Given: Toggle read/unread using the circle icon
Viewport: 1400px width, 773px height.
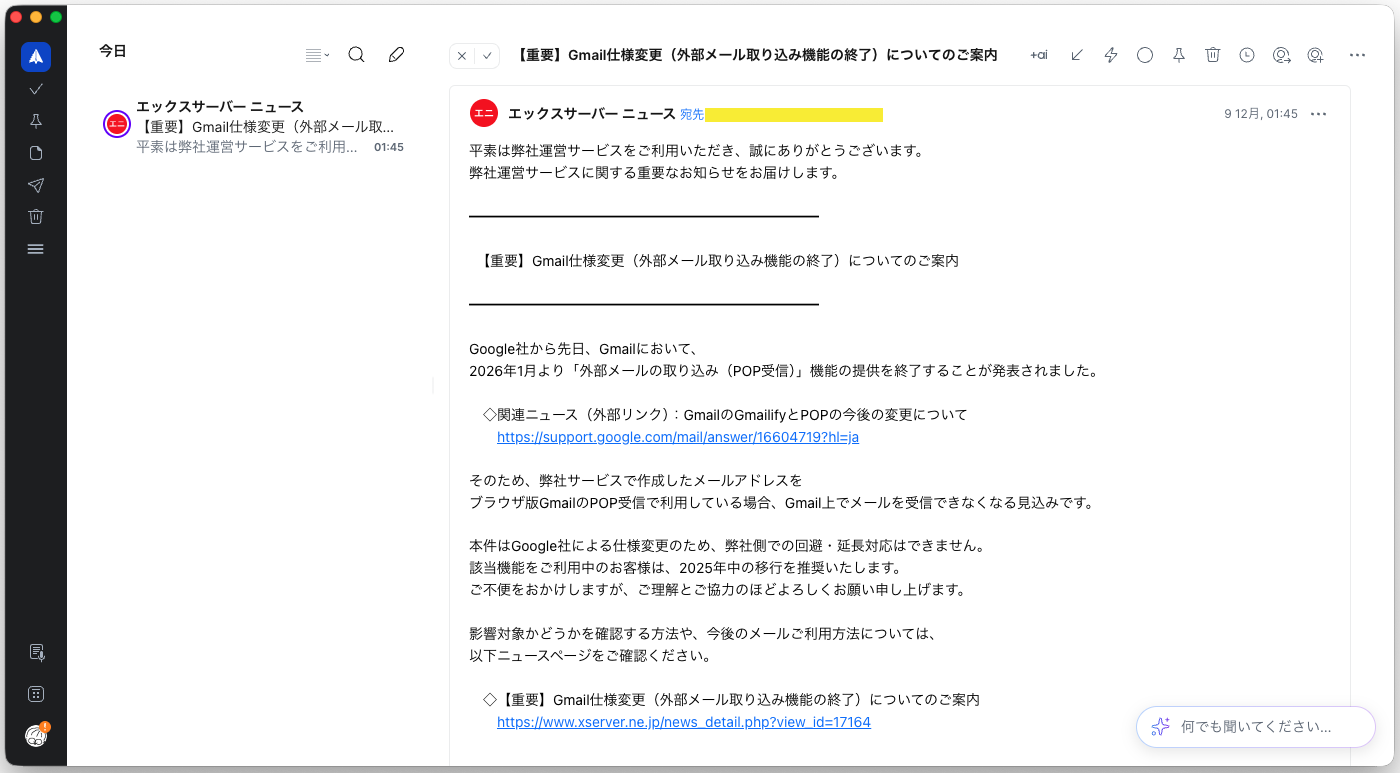Looking at the screenshot, I should point(1144,55).
